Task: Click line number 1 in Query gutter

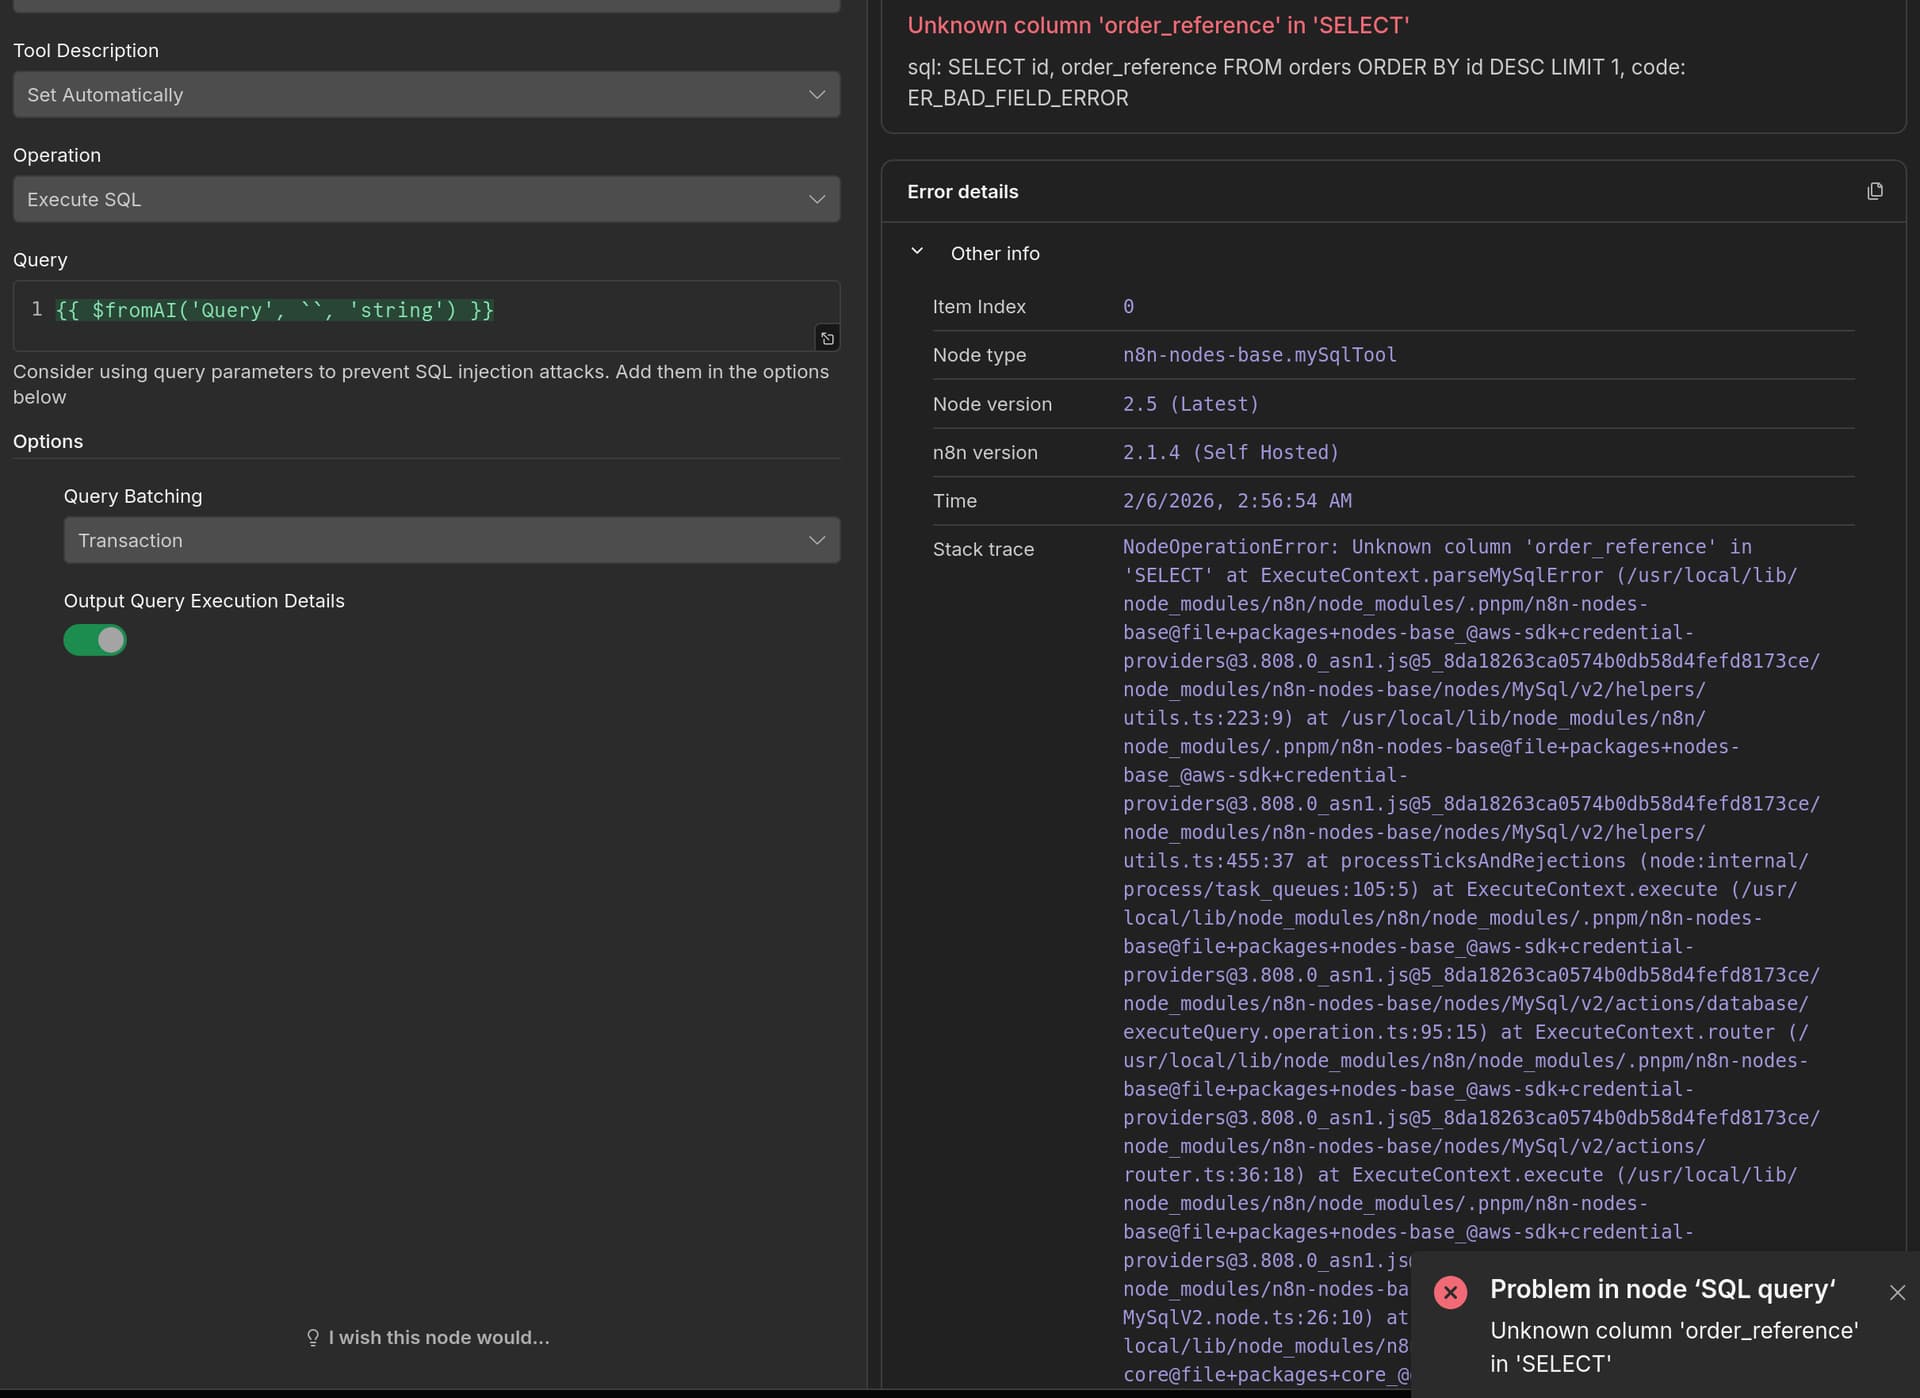Action: pos(37,309)
